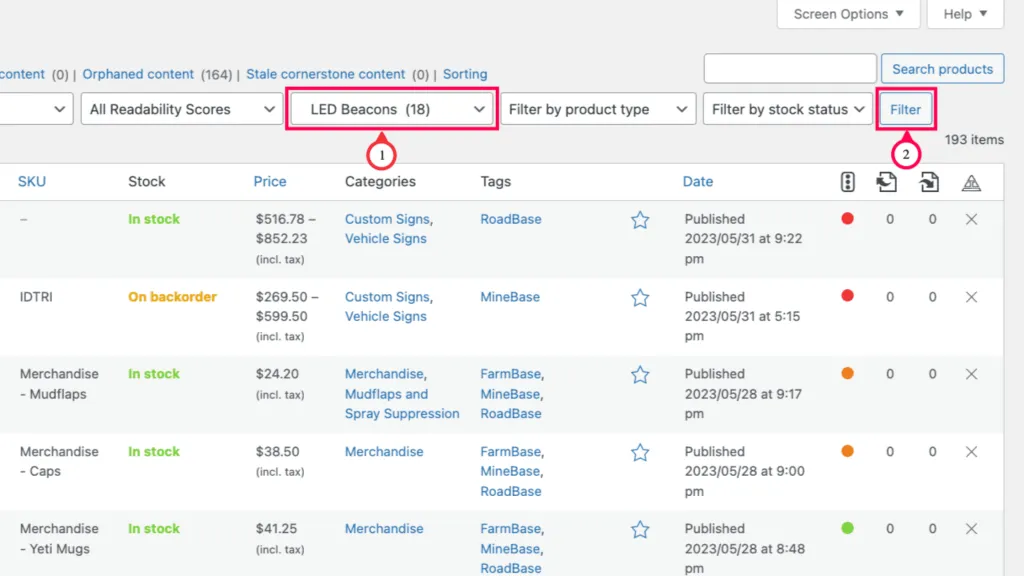Click the outgoing internal links column icon
Image resolution: width=1024 pixels, height=576 pixels.
pyautogui.click(x=886, y=182)
